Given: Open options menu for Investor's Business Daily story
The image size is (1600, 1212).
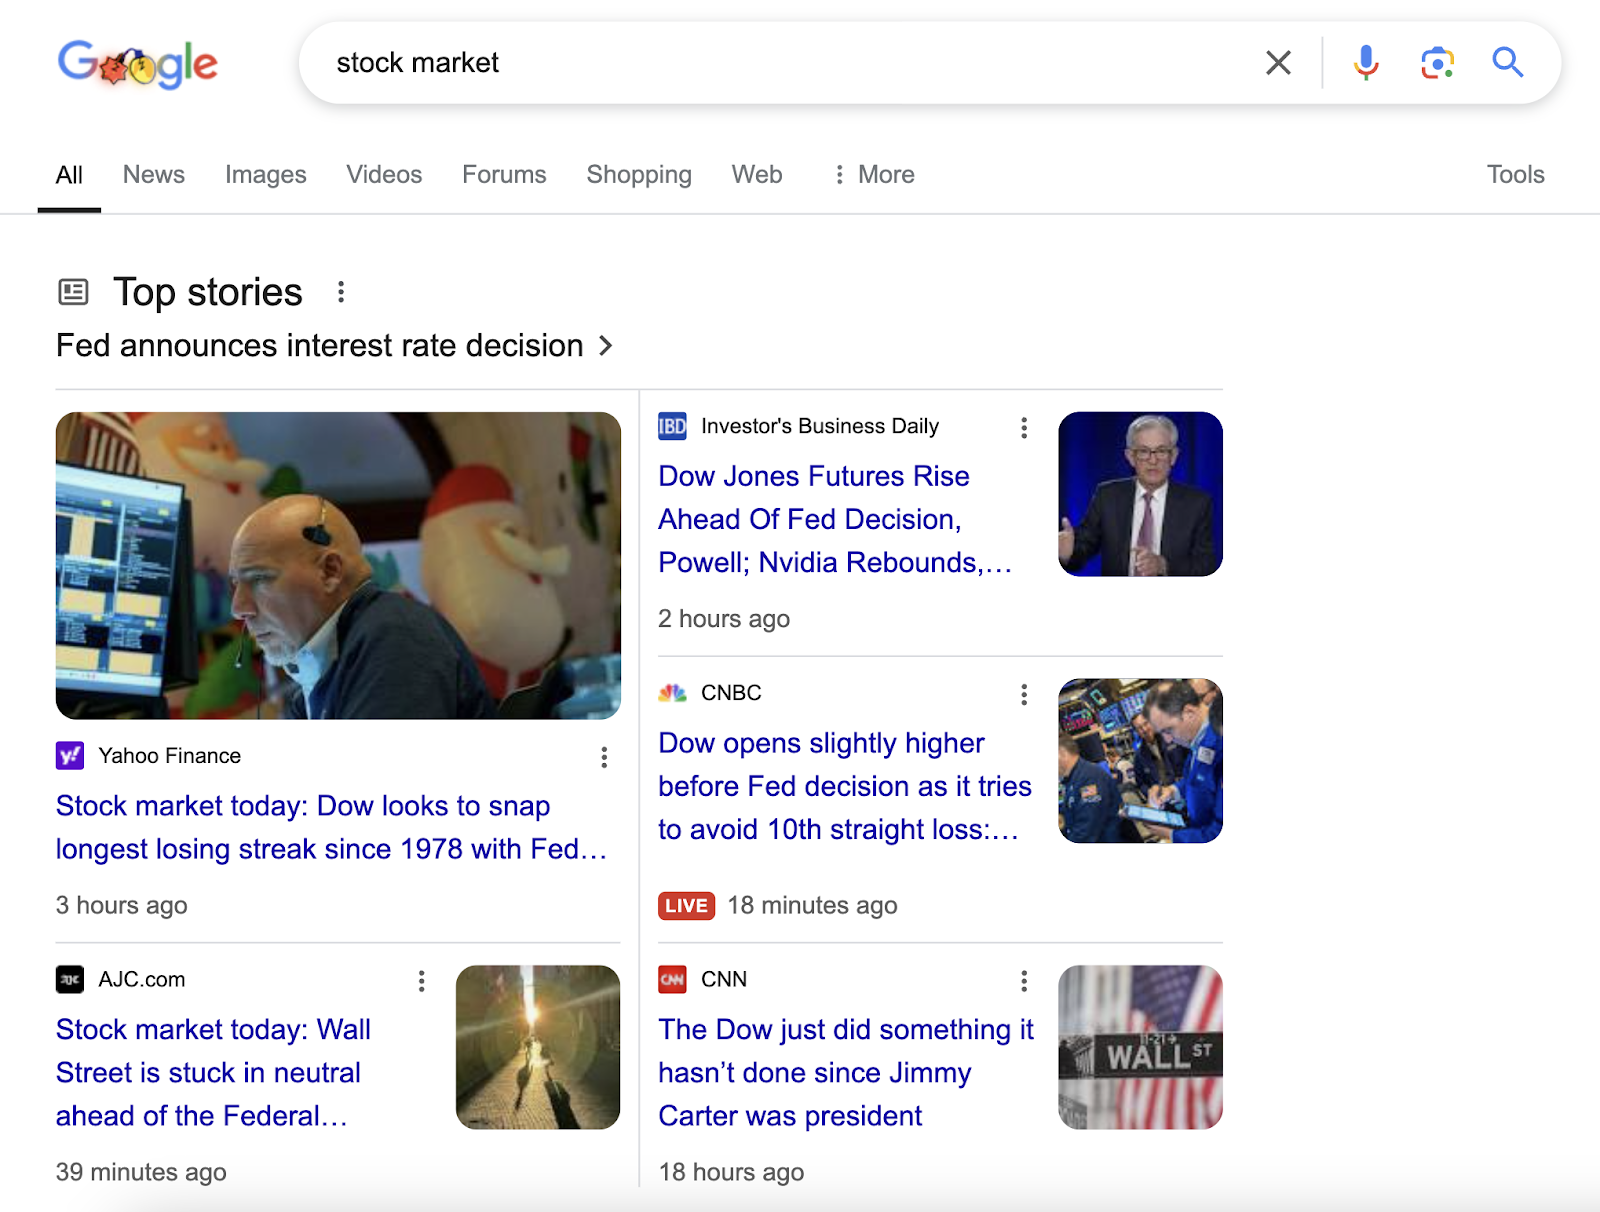Looking at the screenshot, I should pos(1024,428).
